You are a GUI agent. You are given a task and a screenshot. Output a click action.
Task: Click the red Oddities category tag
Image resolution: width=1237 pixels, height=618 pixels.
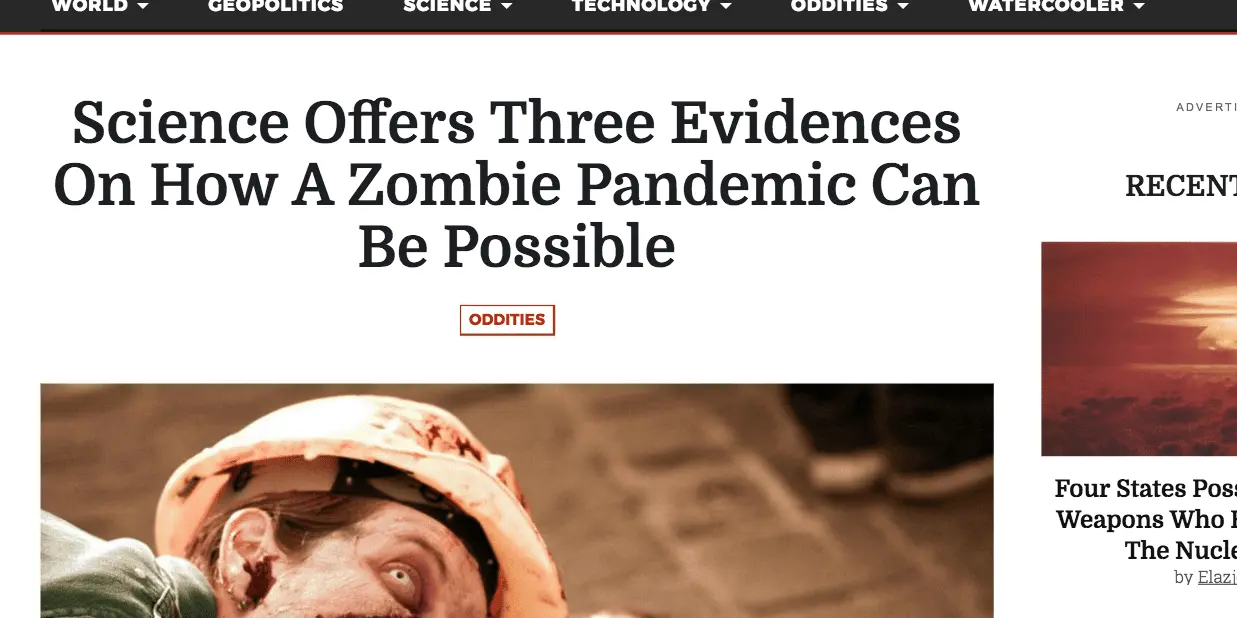[507, 320]
